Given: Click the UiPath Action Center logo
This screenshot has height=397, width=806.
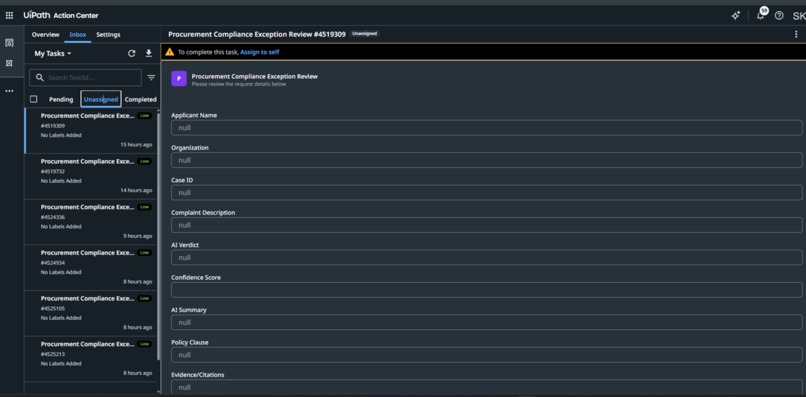Looking at the screenshot, I should pos(61,15).
